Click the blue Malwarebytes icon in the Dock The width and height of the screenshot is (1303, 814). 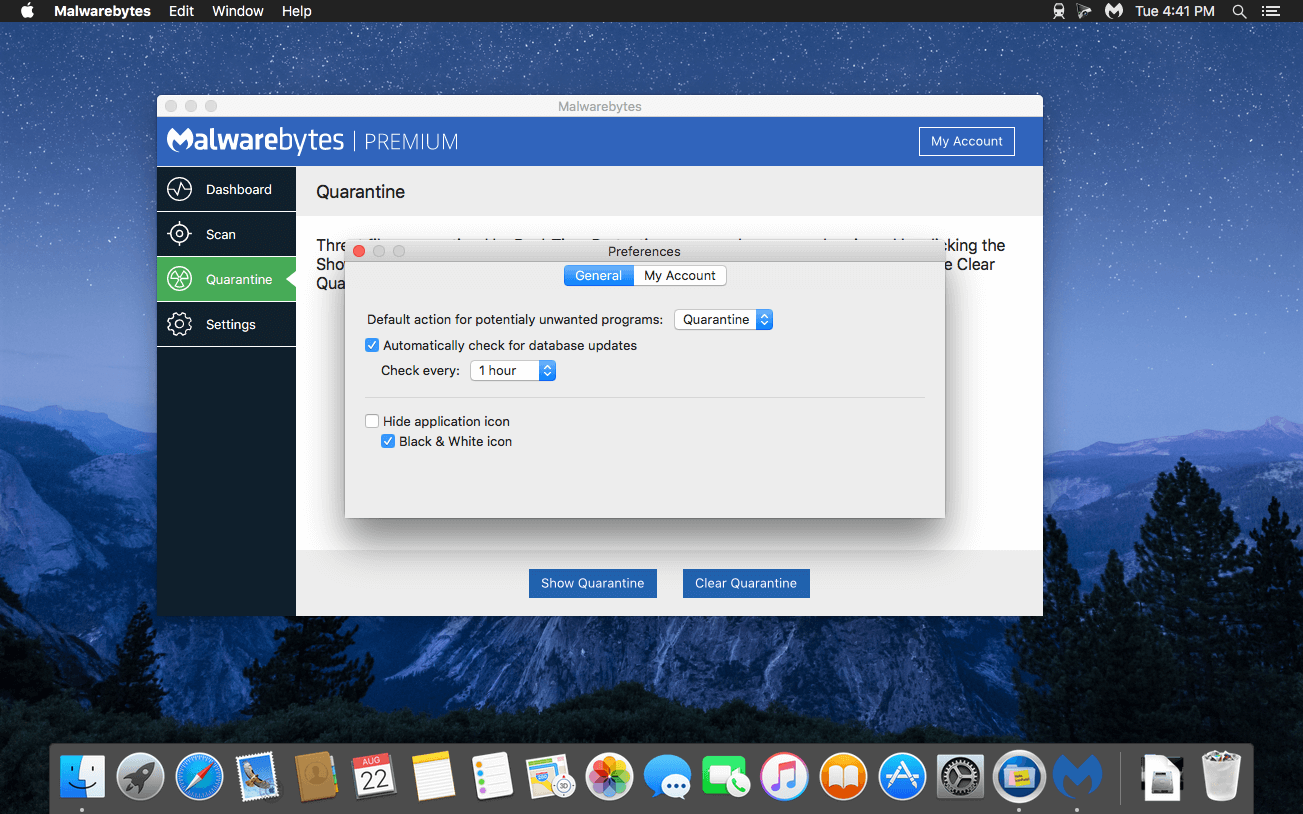pos(1077,776)
